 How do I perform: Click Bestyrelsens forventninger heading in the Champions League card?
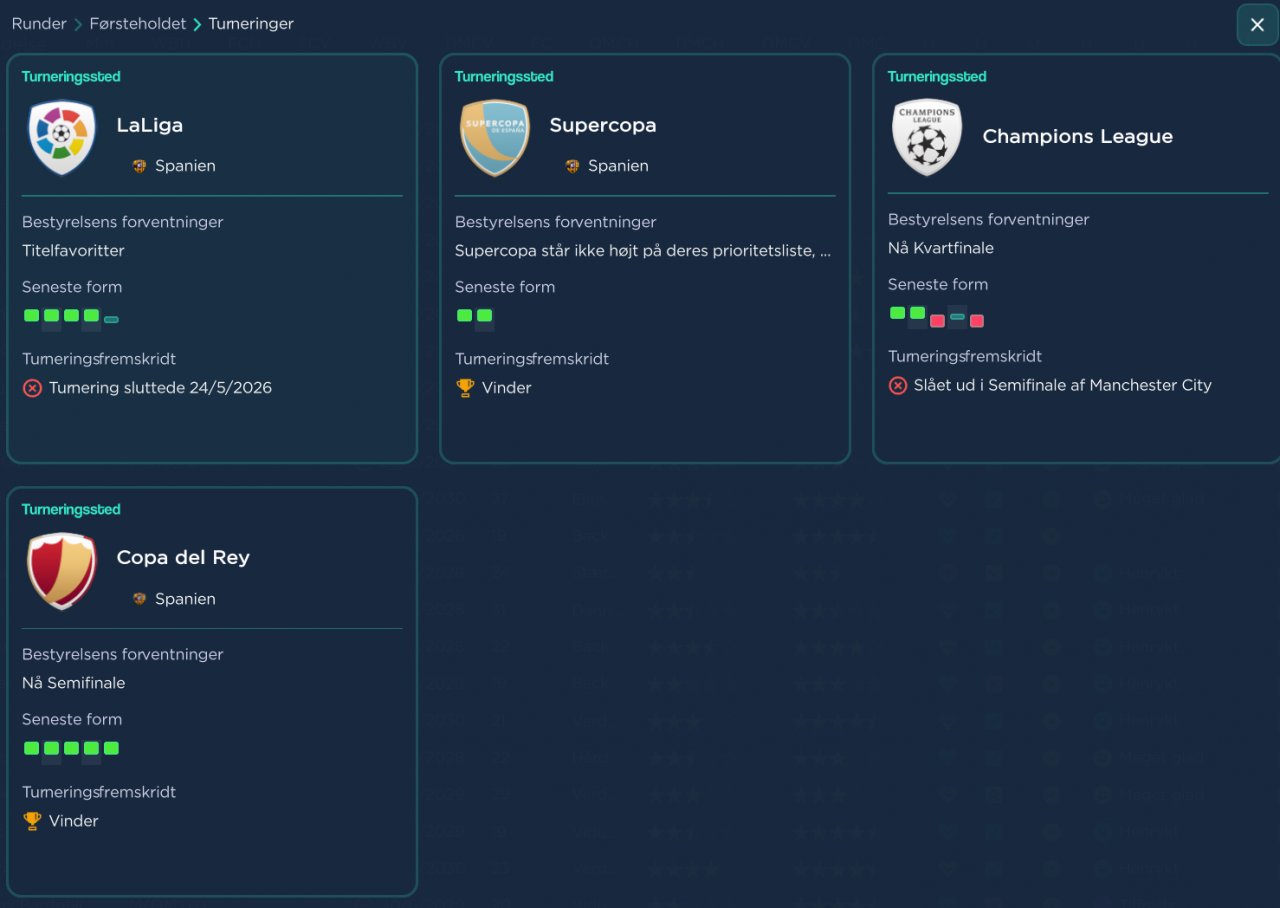coord(989,219)
